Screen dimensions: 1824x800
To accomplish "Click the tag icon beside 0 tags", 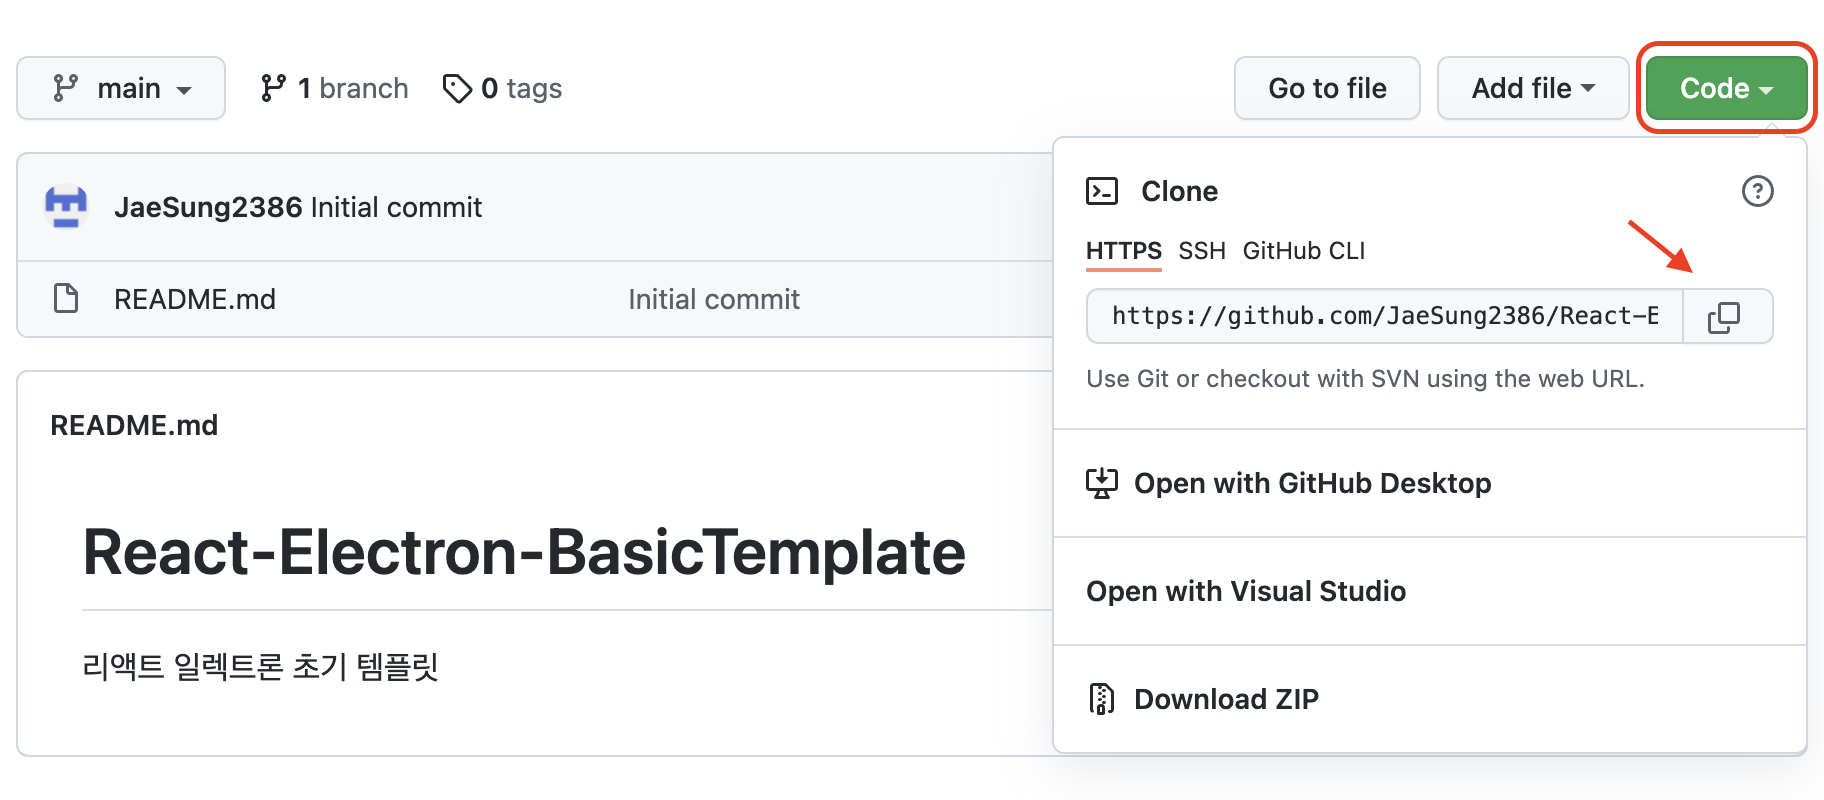I will 457,89.
